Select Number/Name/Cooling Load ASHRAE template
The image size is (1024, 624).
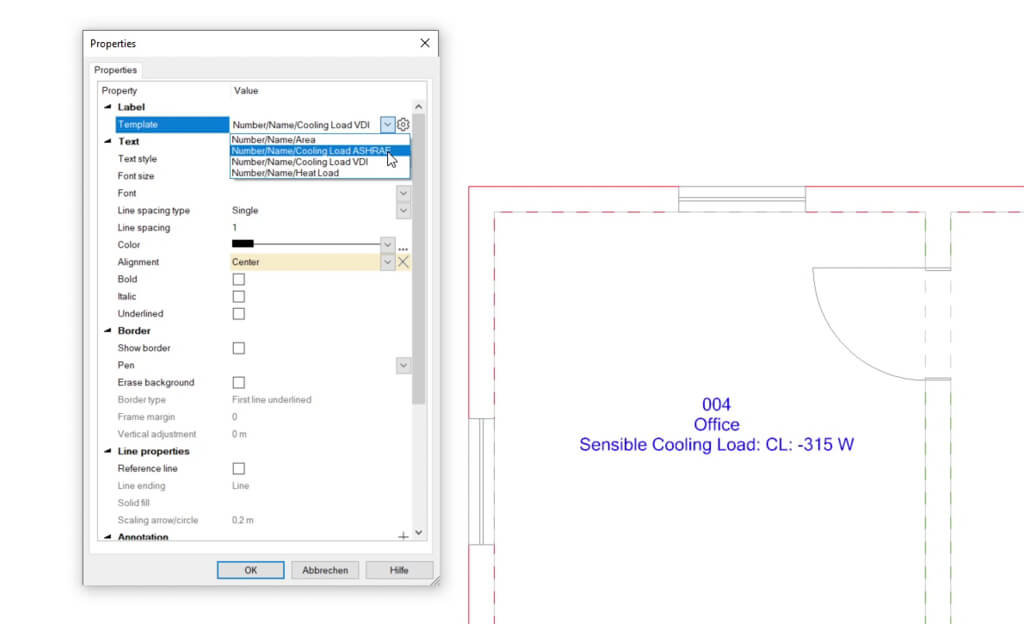(x=310, y=151)
